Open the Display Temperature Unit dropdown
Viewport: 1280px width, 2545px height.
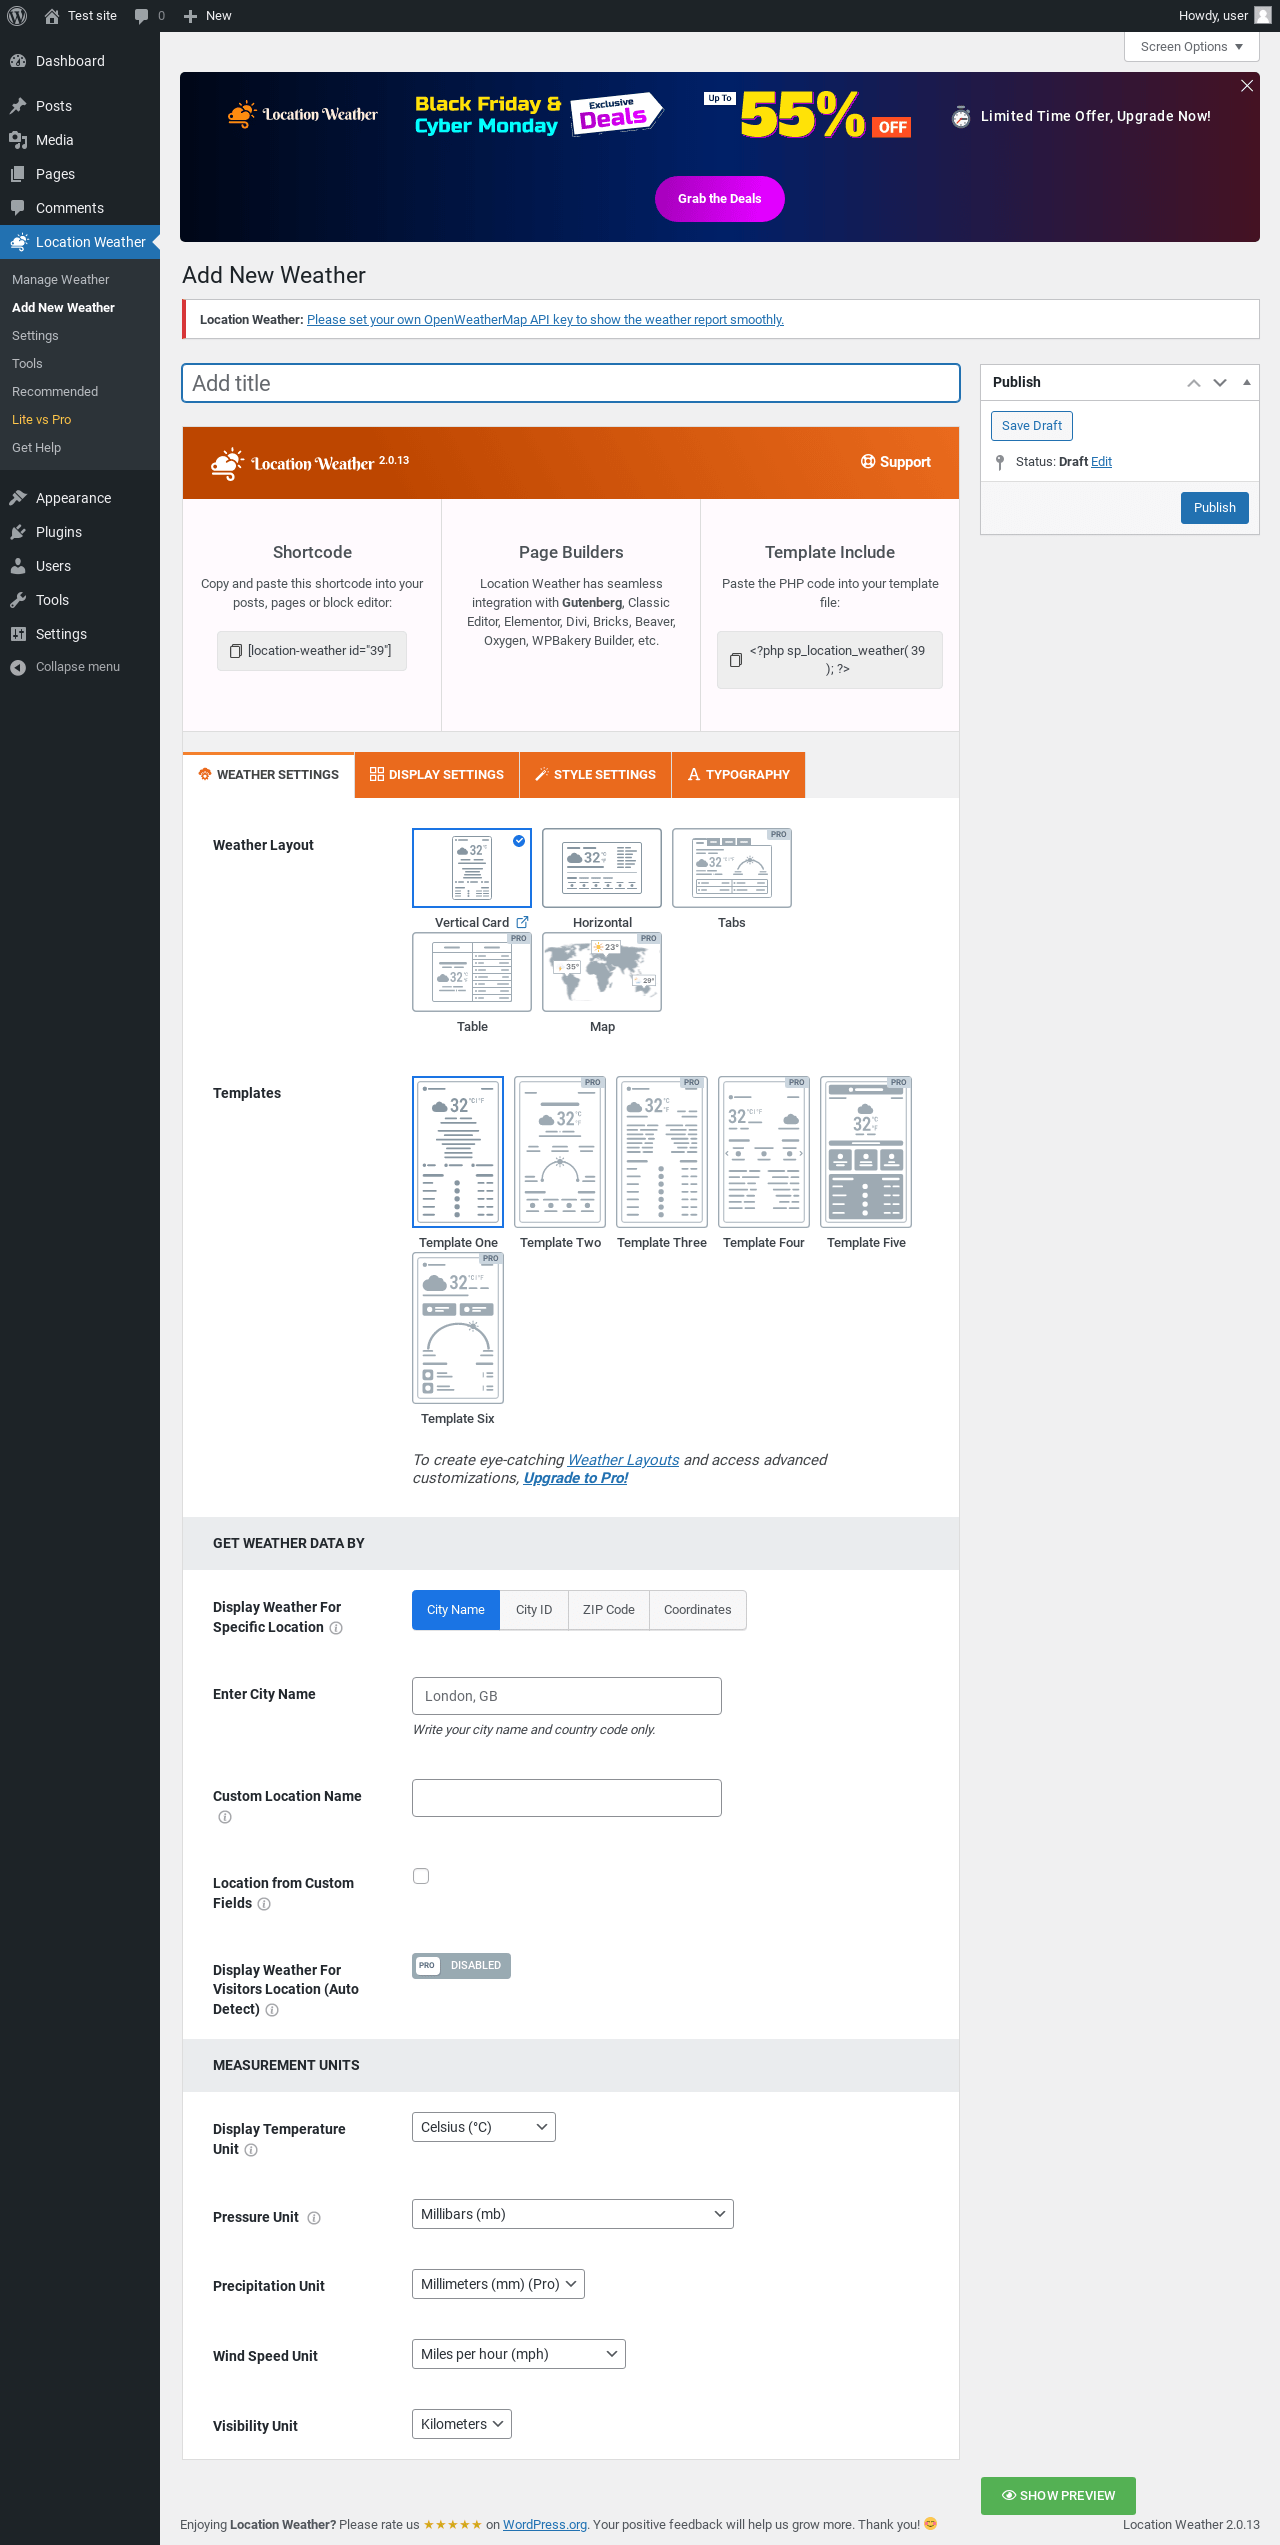484,2127
